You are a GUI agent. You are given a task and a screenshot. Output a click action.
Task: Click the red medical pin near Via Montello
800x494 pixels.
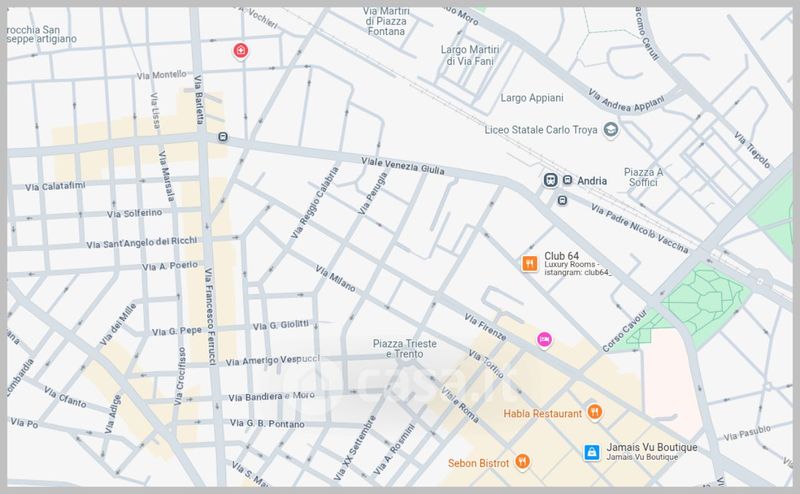pyautogui.click(x=240, y=50)
